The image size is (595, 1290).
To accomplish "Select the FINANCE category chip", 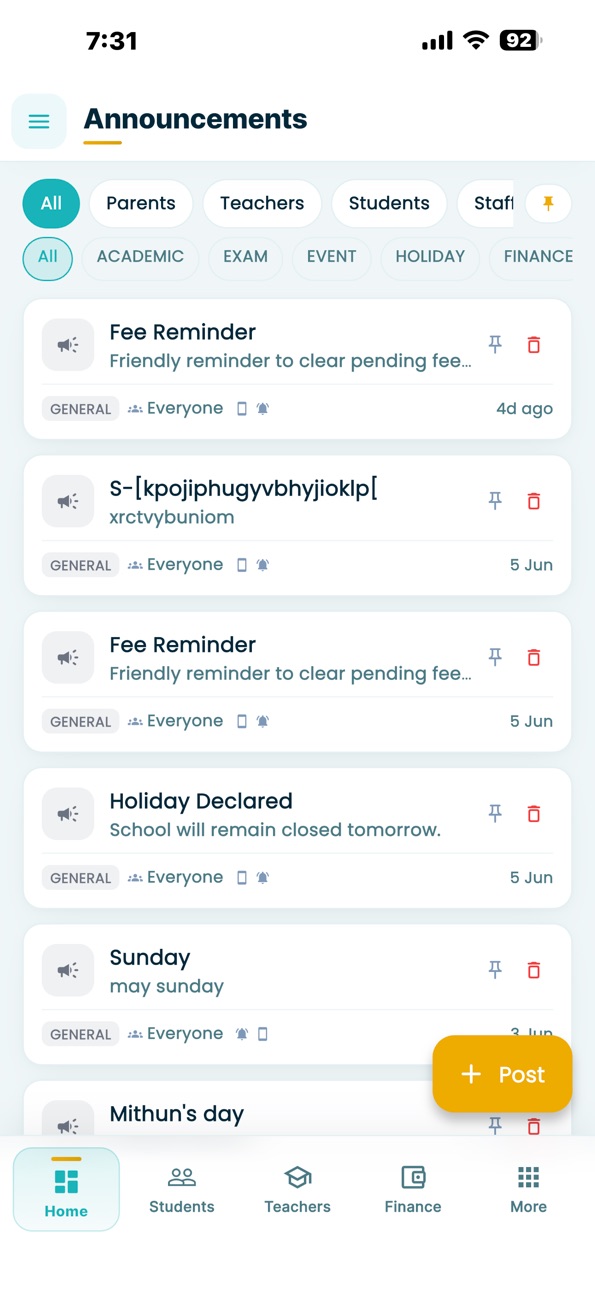I will [x=538, y=257].
